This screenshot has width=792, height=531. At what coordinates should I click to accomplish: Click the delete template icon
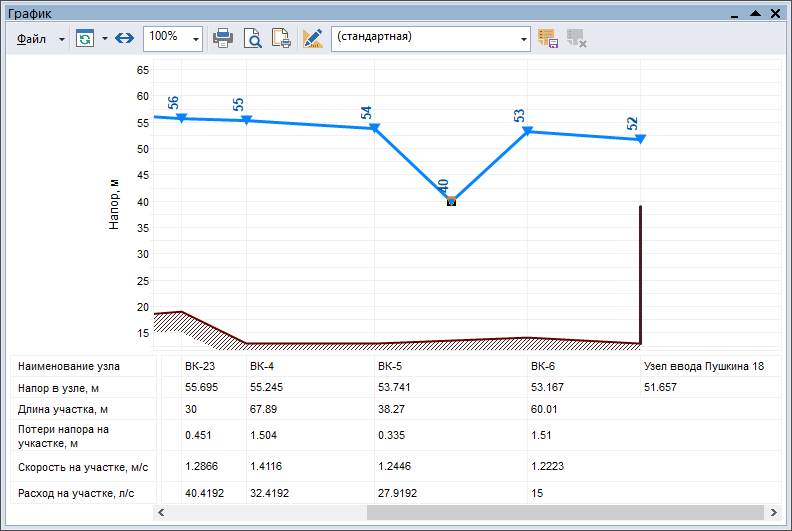coord(576,38)
